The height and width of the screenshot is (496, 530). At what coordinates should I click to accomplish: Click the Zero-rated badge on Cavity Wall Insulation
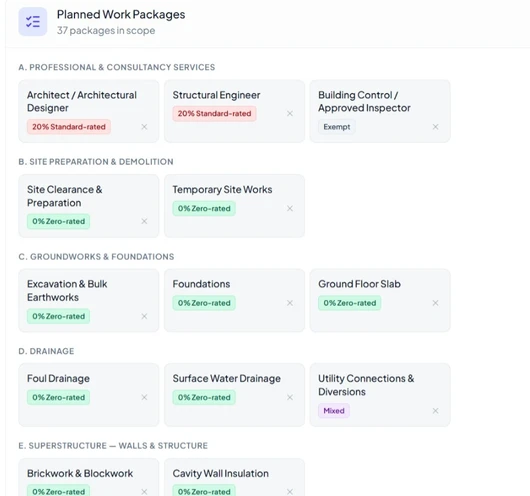coord(204,491)
